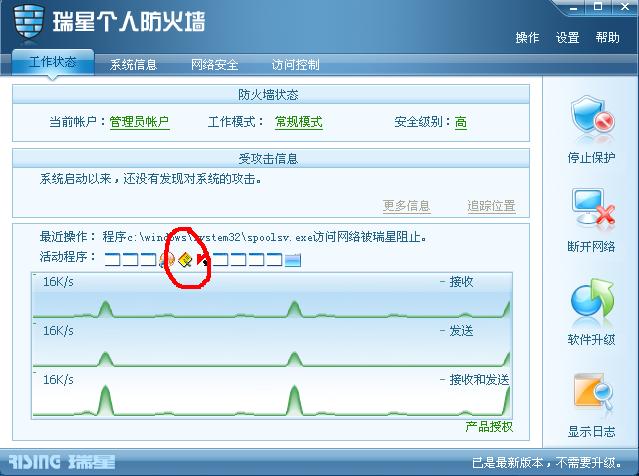This screenshot has width=639, height=476.
Task: Open the 帮助 menu
Action: click(x=607, y=37)
